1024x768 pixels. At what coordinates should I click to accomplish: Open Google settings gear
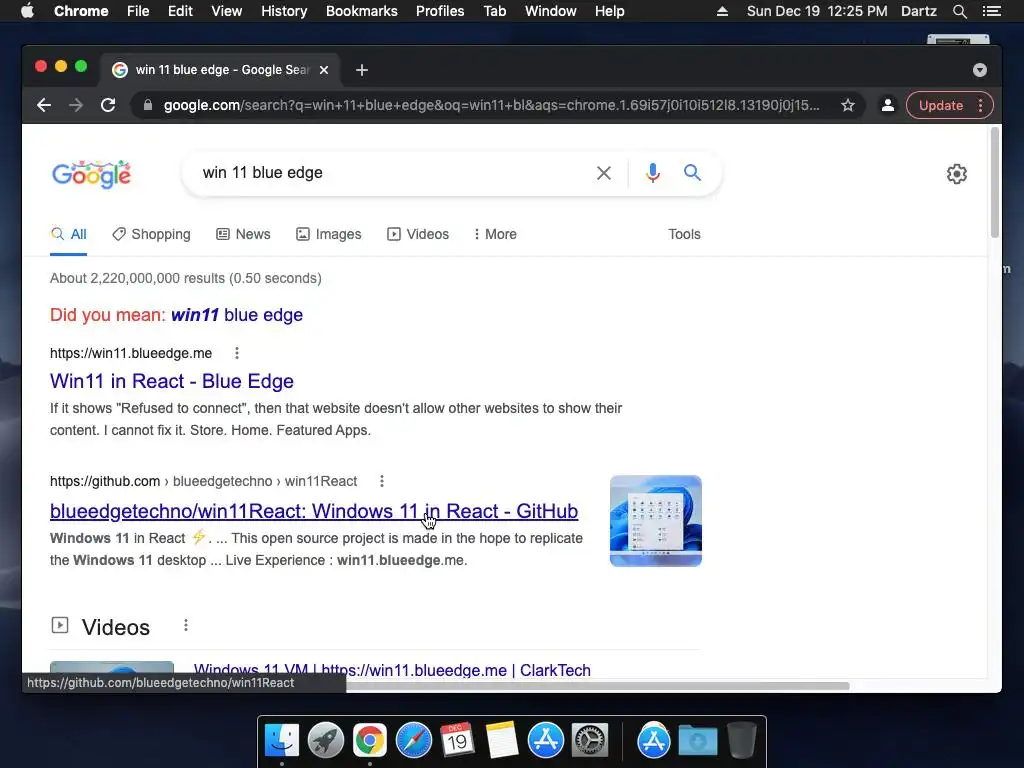[x=957, y=174]
